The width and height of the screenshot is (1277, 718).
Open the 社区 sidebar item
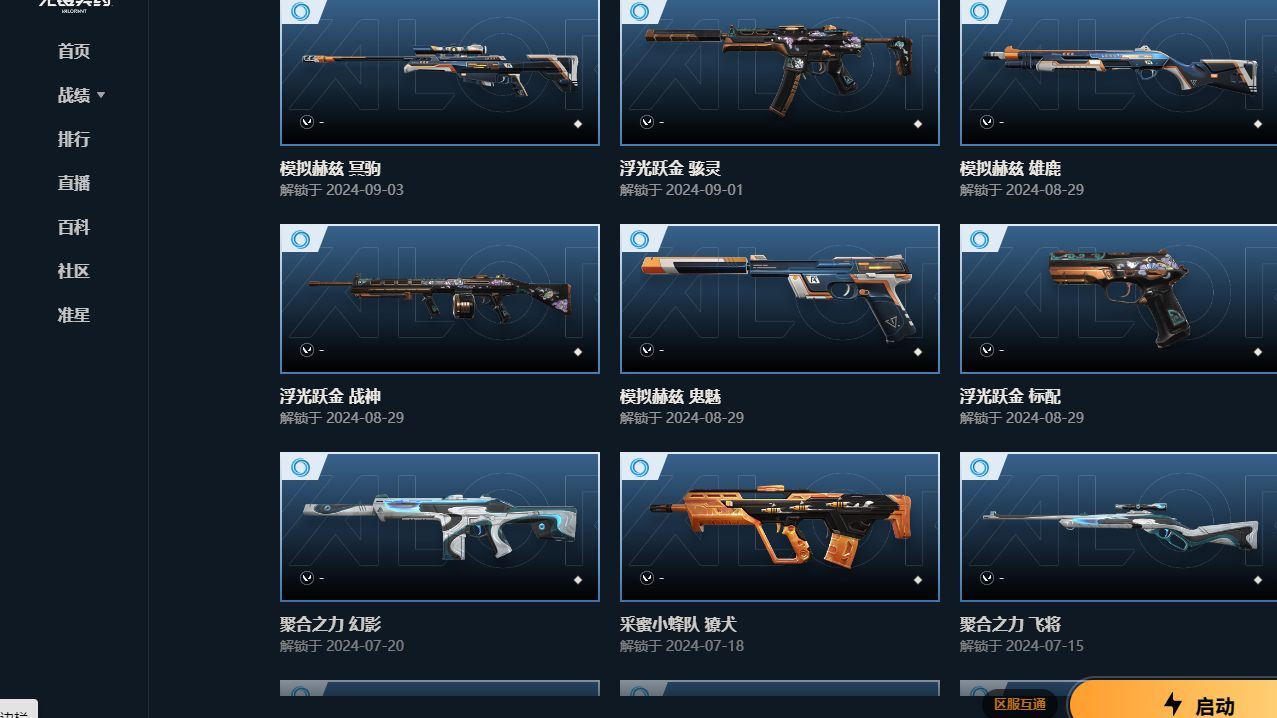[74, 271]
